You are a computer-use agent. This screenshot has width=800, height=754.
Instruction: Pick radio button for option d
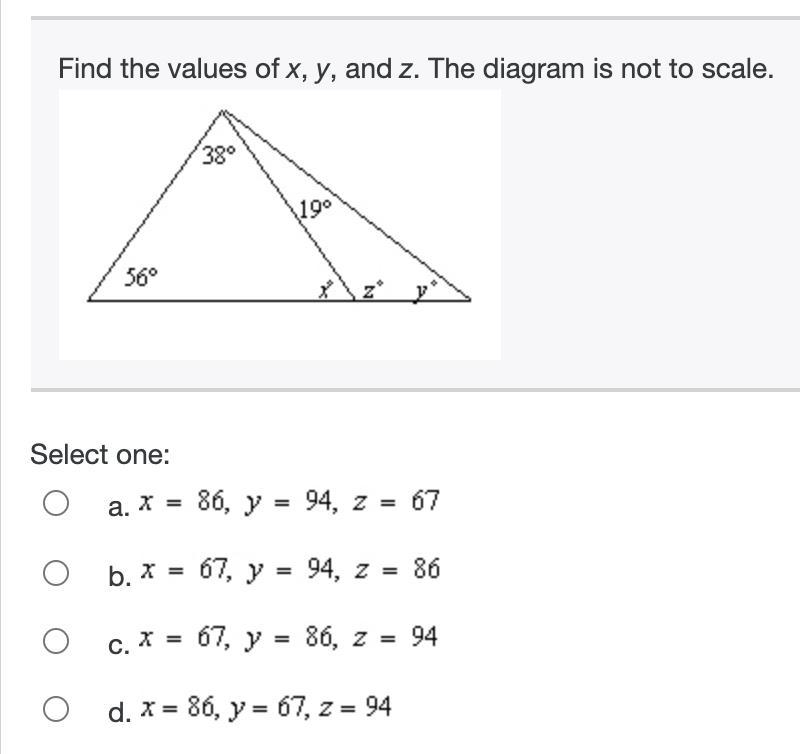[56, 709]
